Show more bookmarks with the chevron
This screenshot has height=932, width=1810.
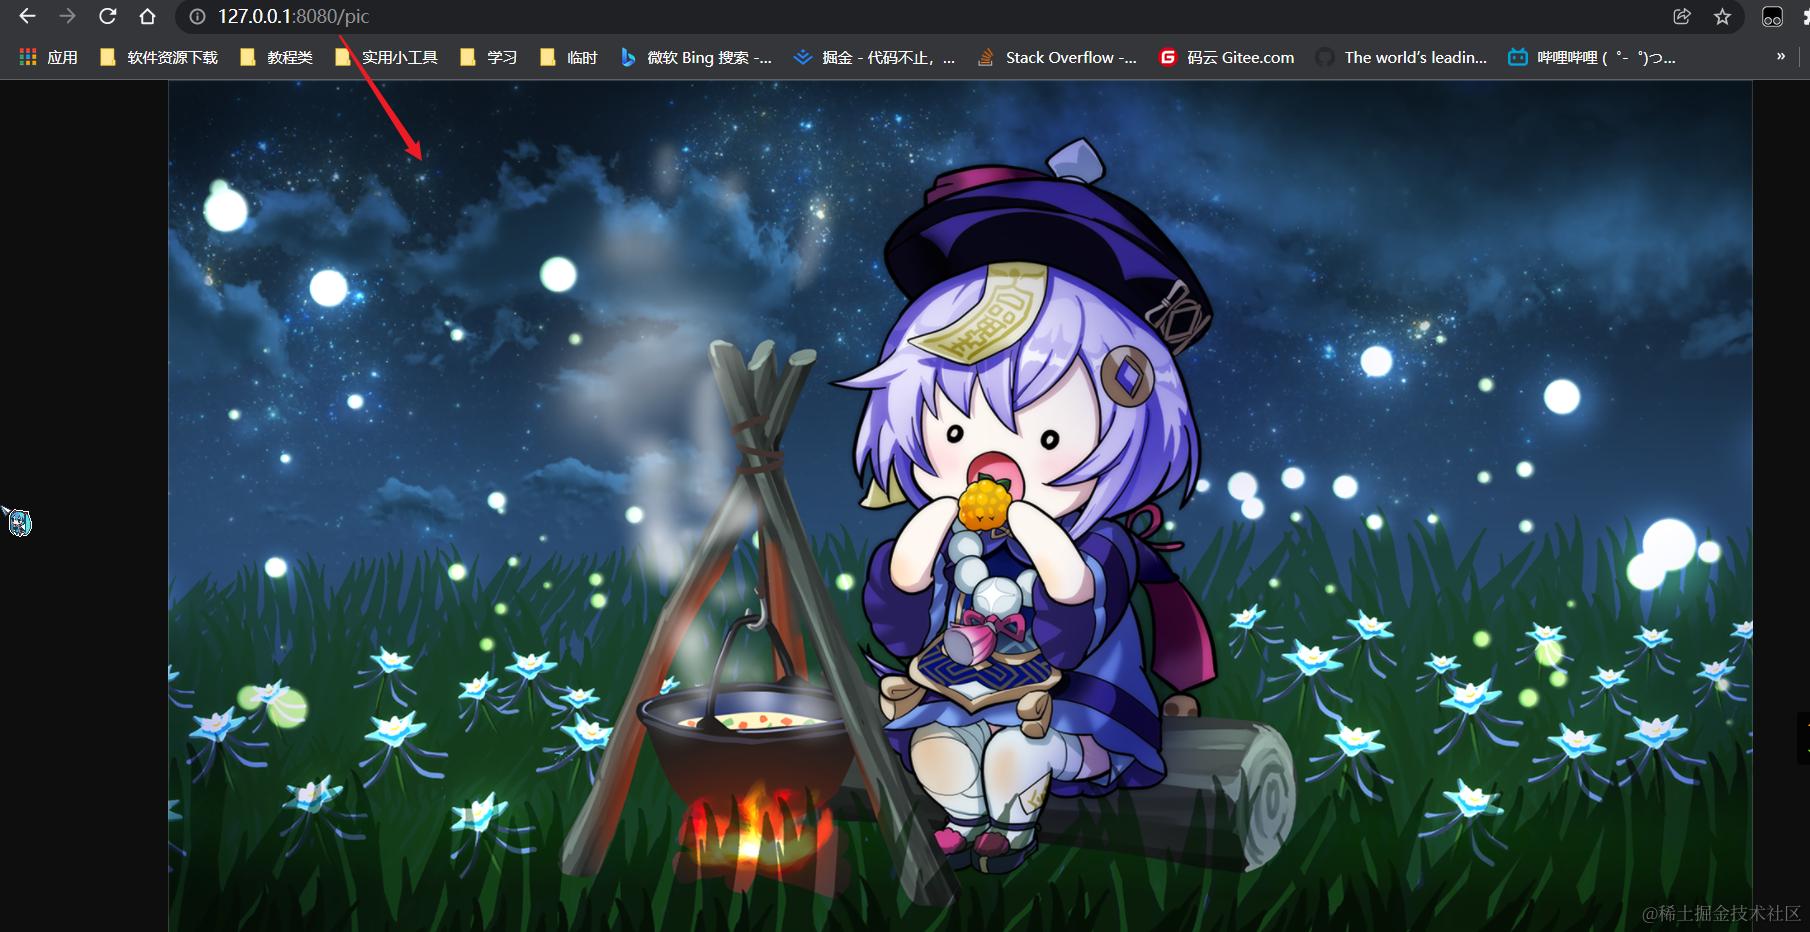point(1781,57)
